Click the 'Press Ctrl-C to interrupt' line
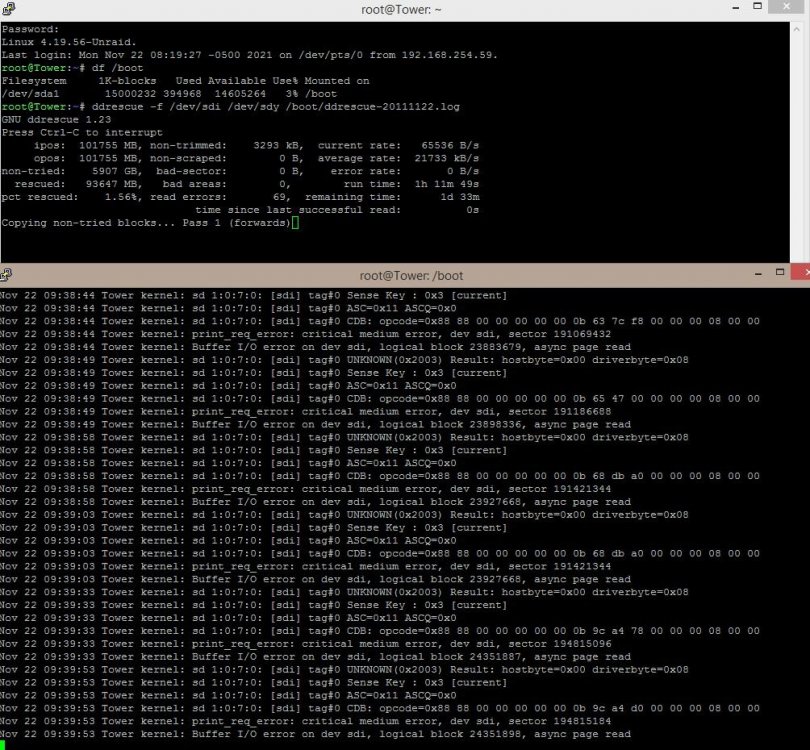Viewport: 810px width, 750px height. tap(82, 132)
